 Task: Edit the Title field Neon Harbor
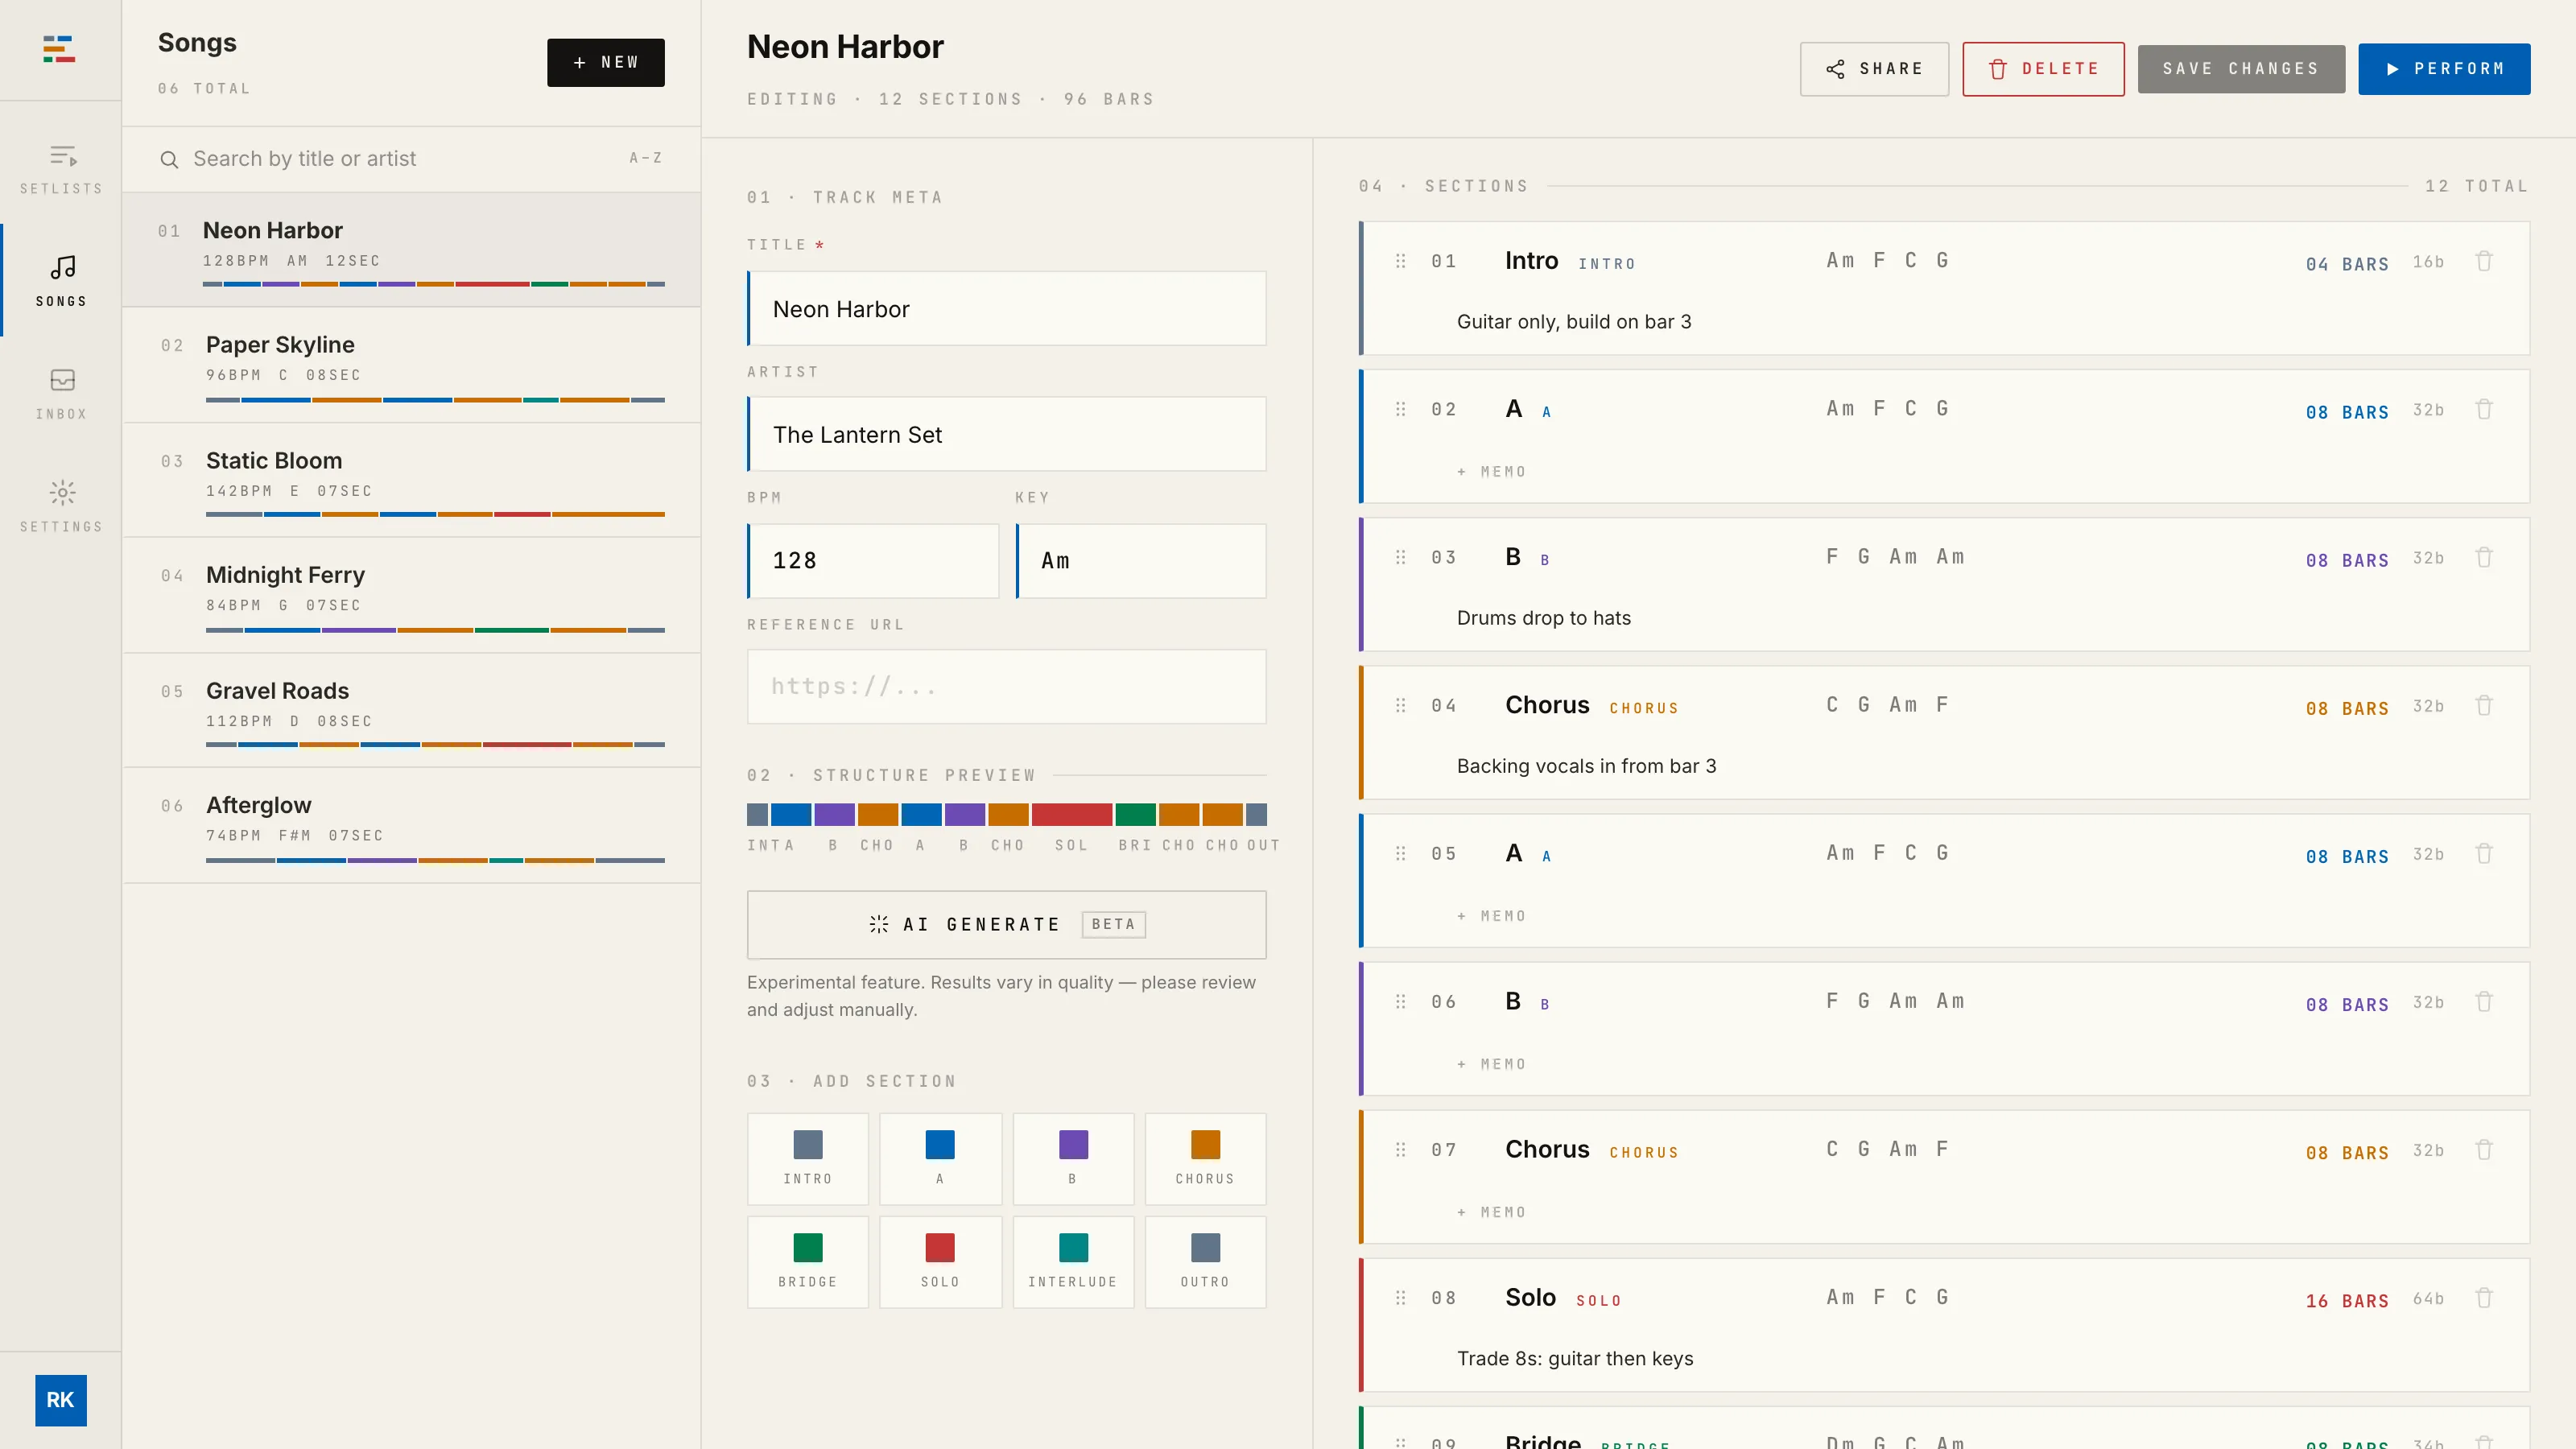tap(1006, 309)
